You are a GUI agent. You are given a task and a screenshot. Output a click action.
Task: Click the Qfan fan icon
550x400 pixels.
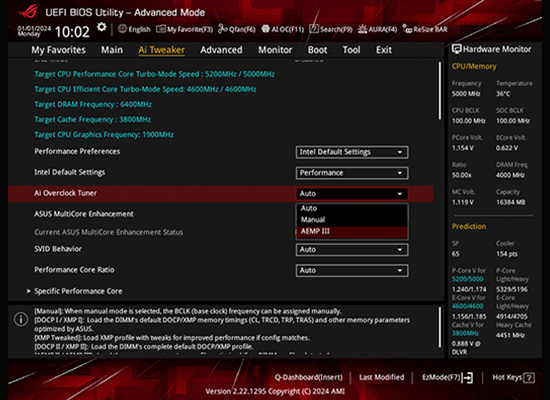(222, 29)
